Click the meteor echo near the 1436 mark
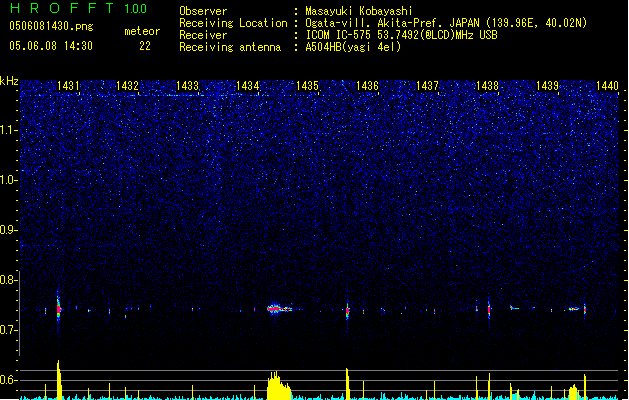The width and height of the screenshot is (629, 400). [347, 310]
